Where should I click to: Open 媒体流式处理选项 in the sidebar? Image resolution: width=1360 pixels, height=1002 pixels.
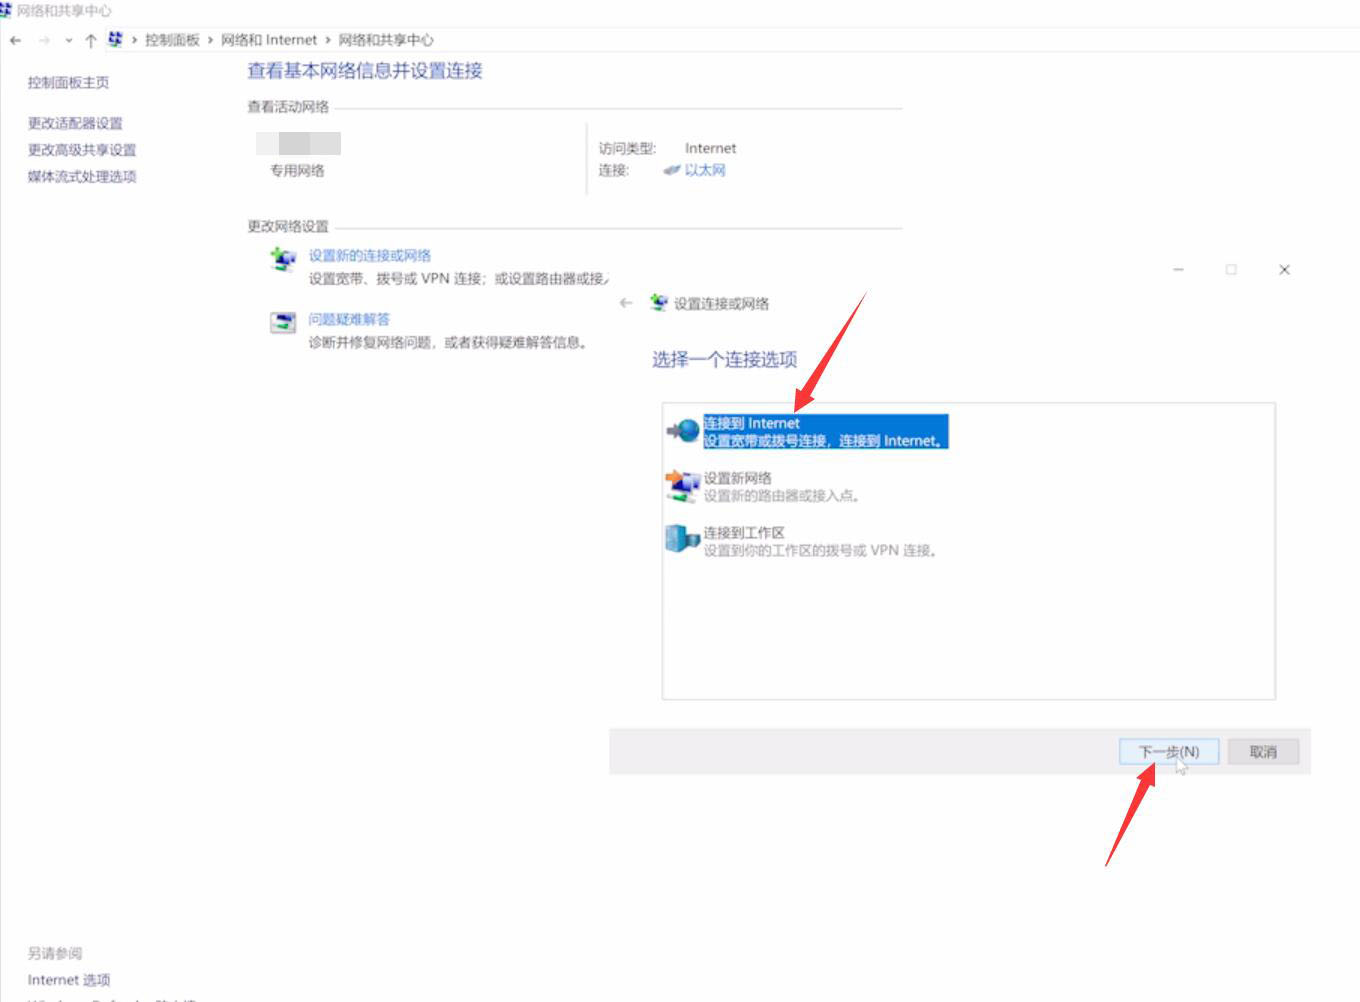pos(82,177)
